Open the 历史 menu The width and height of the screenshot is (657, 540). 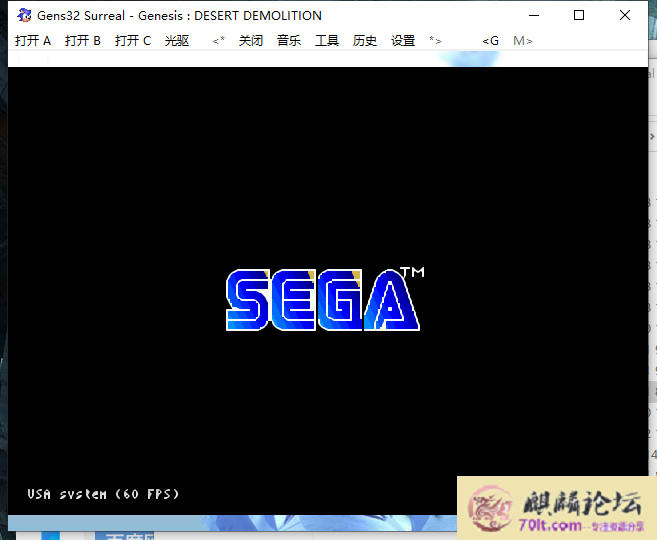(365, 41)
